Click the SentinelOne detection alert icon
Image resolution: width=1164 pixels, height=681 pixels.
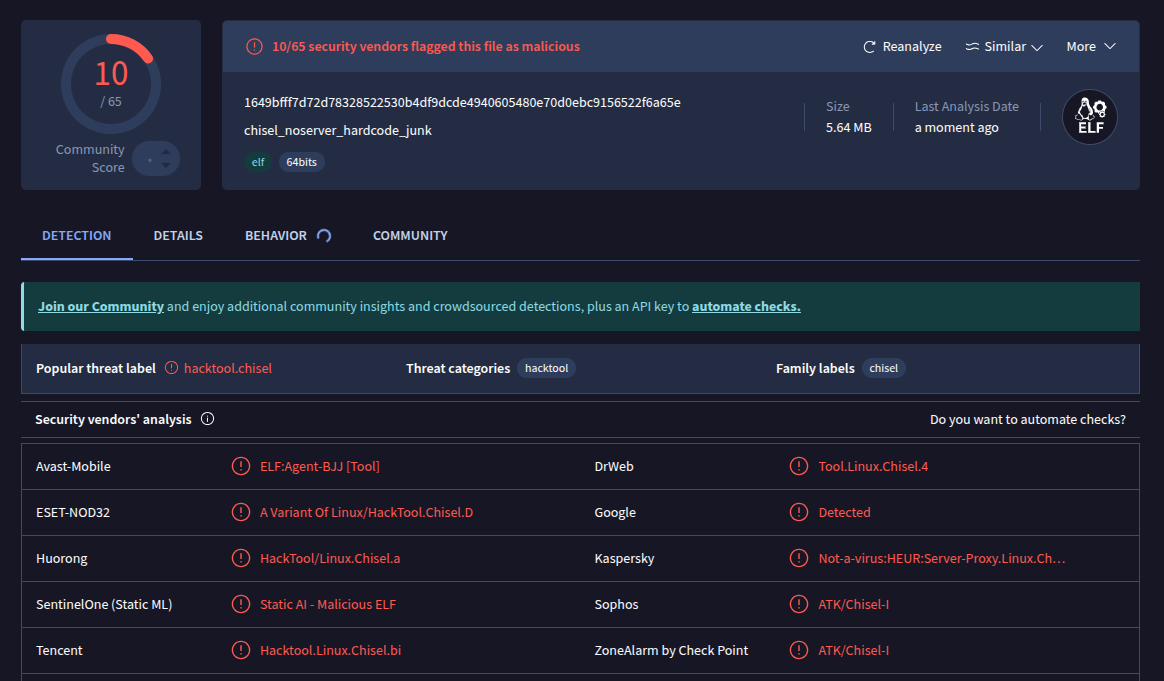click(241, 605)
